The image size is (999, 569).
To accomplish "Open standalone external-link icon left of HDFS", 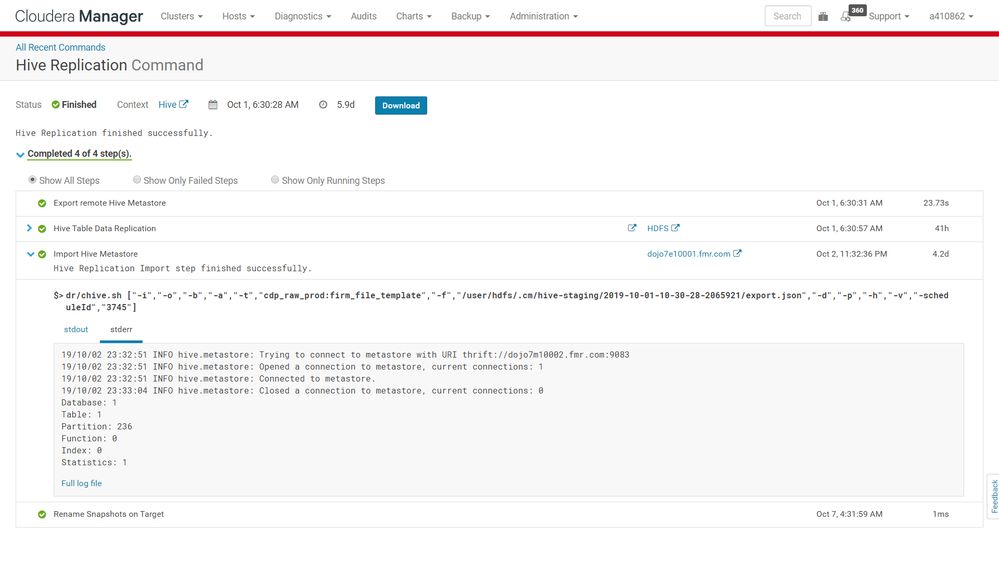I will 632,227.
